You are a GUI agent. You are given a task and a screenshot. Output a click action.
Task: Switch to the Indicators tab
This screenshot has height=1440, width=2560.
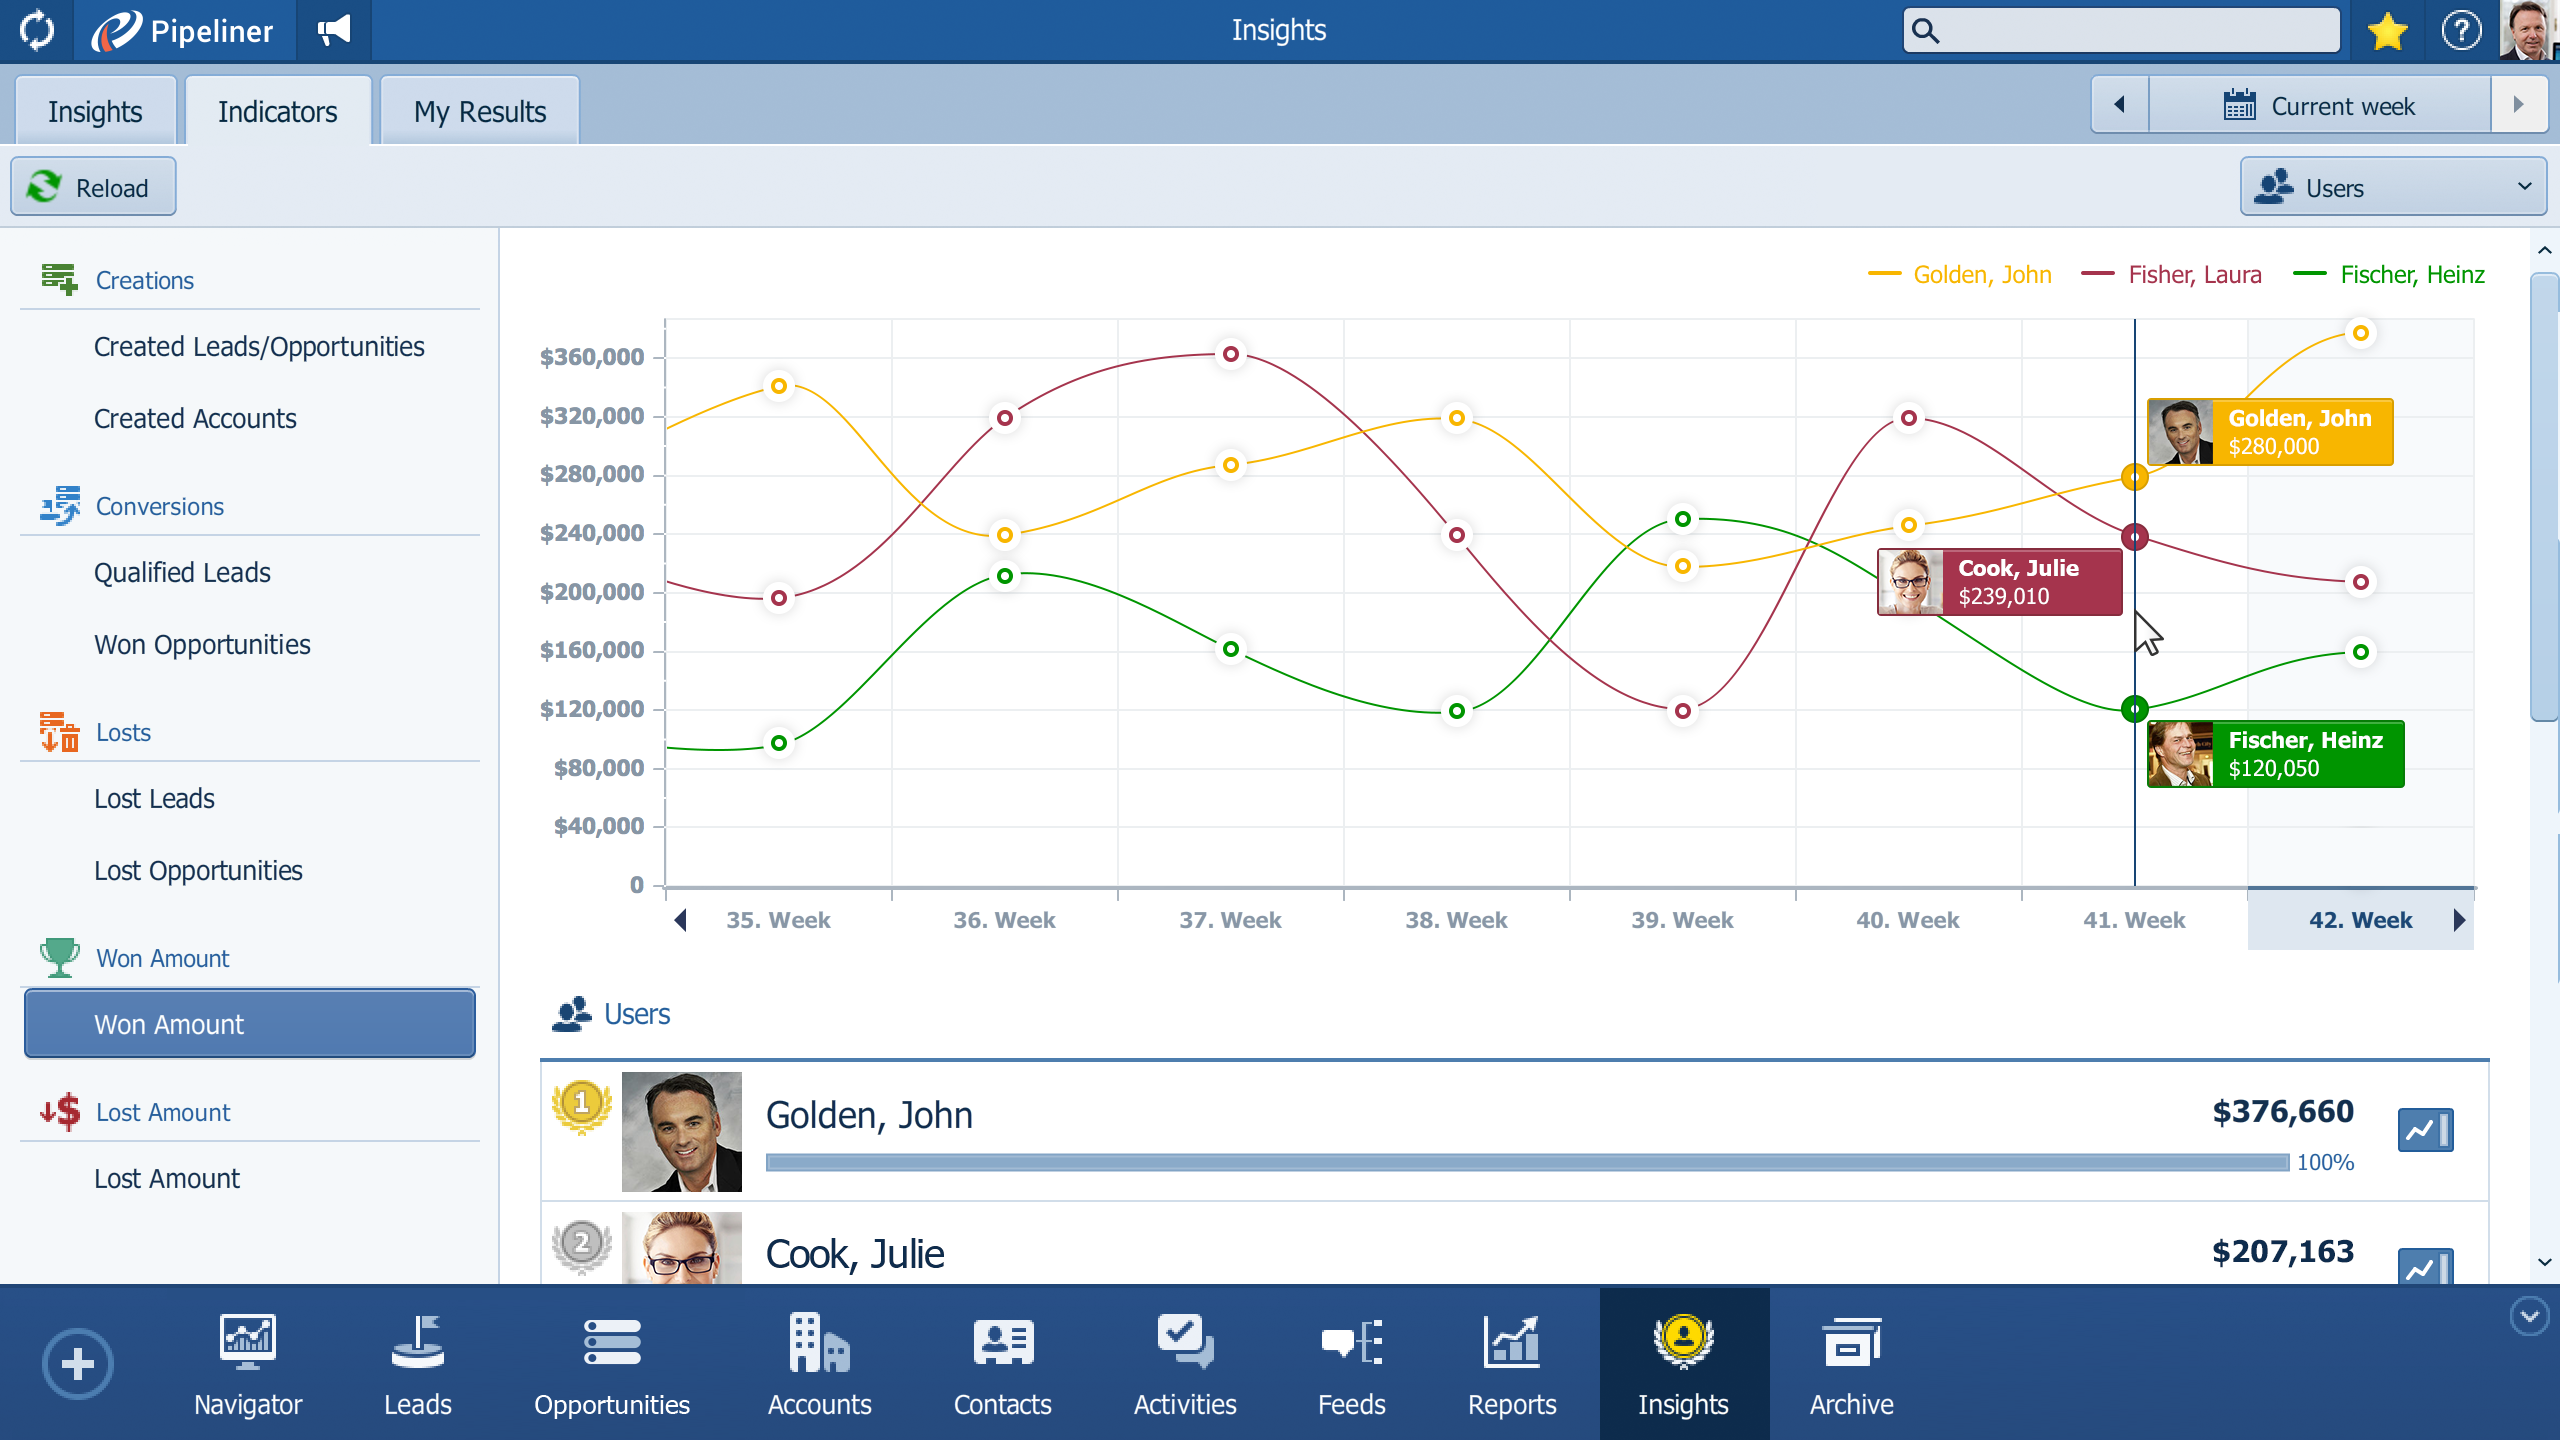(x=278, y=111)
